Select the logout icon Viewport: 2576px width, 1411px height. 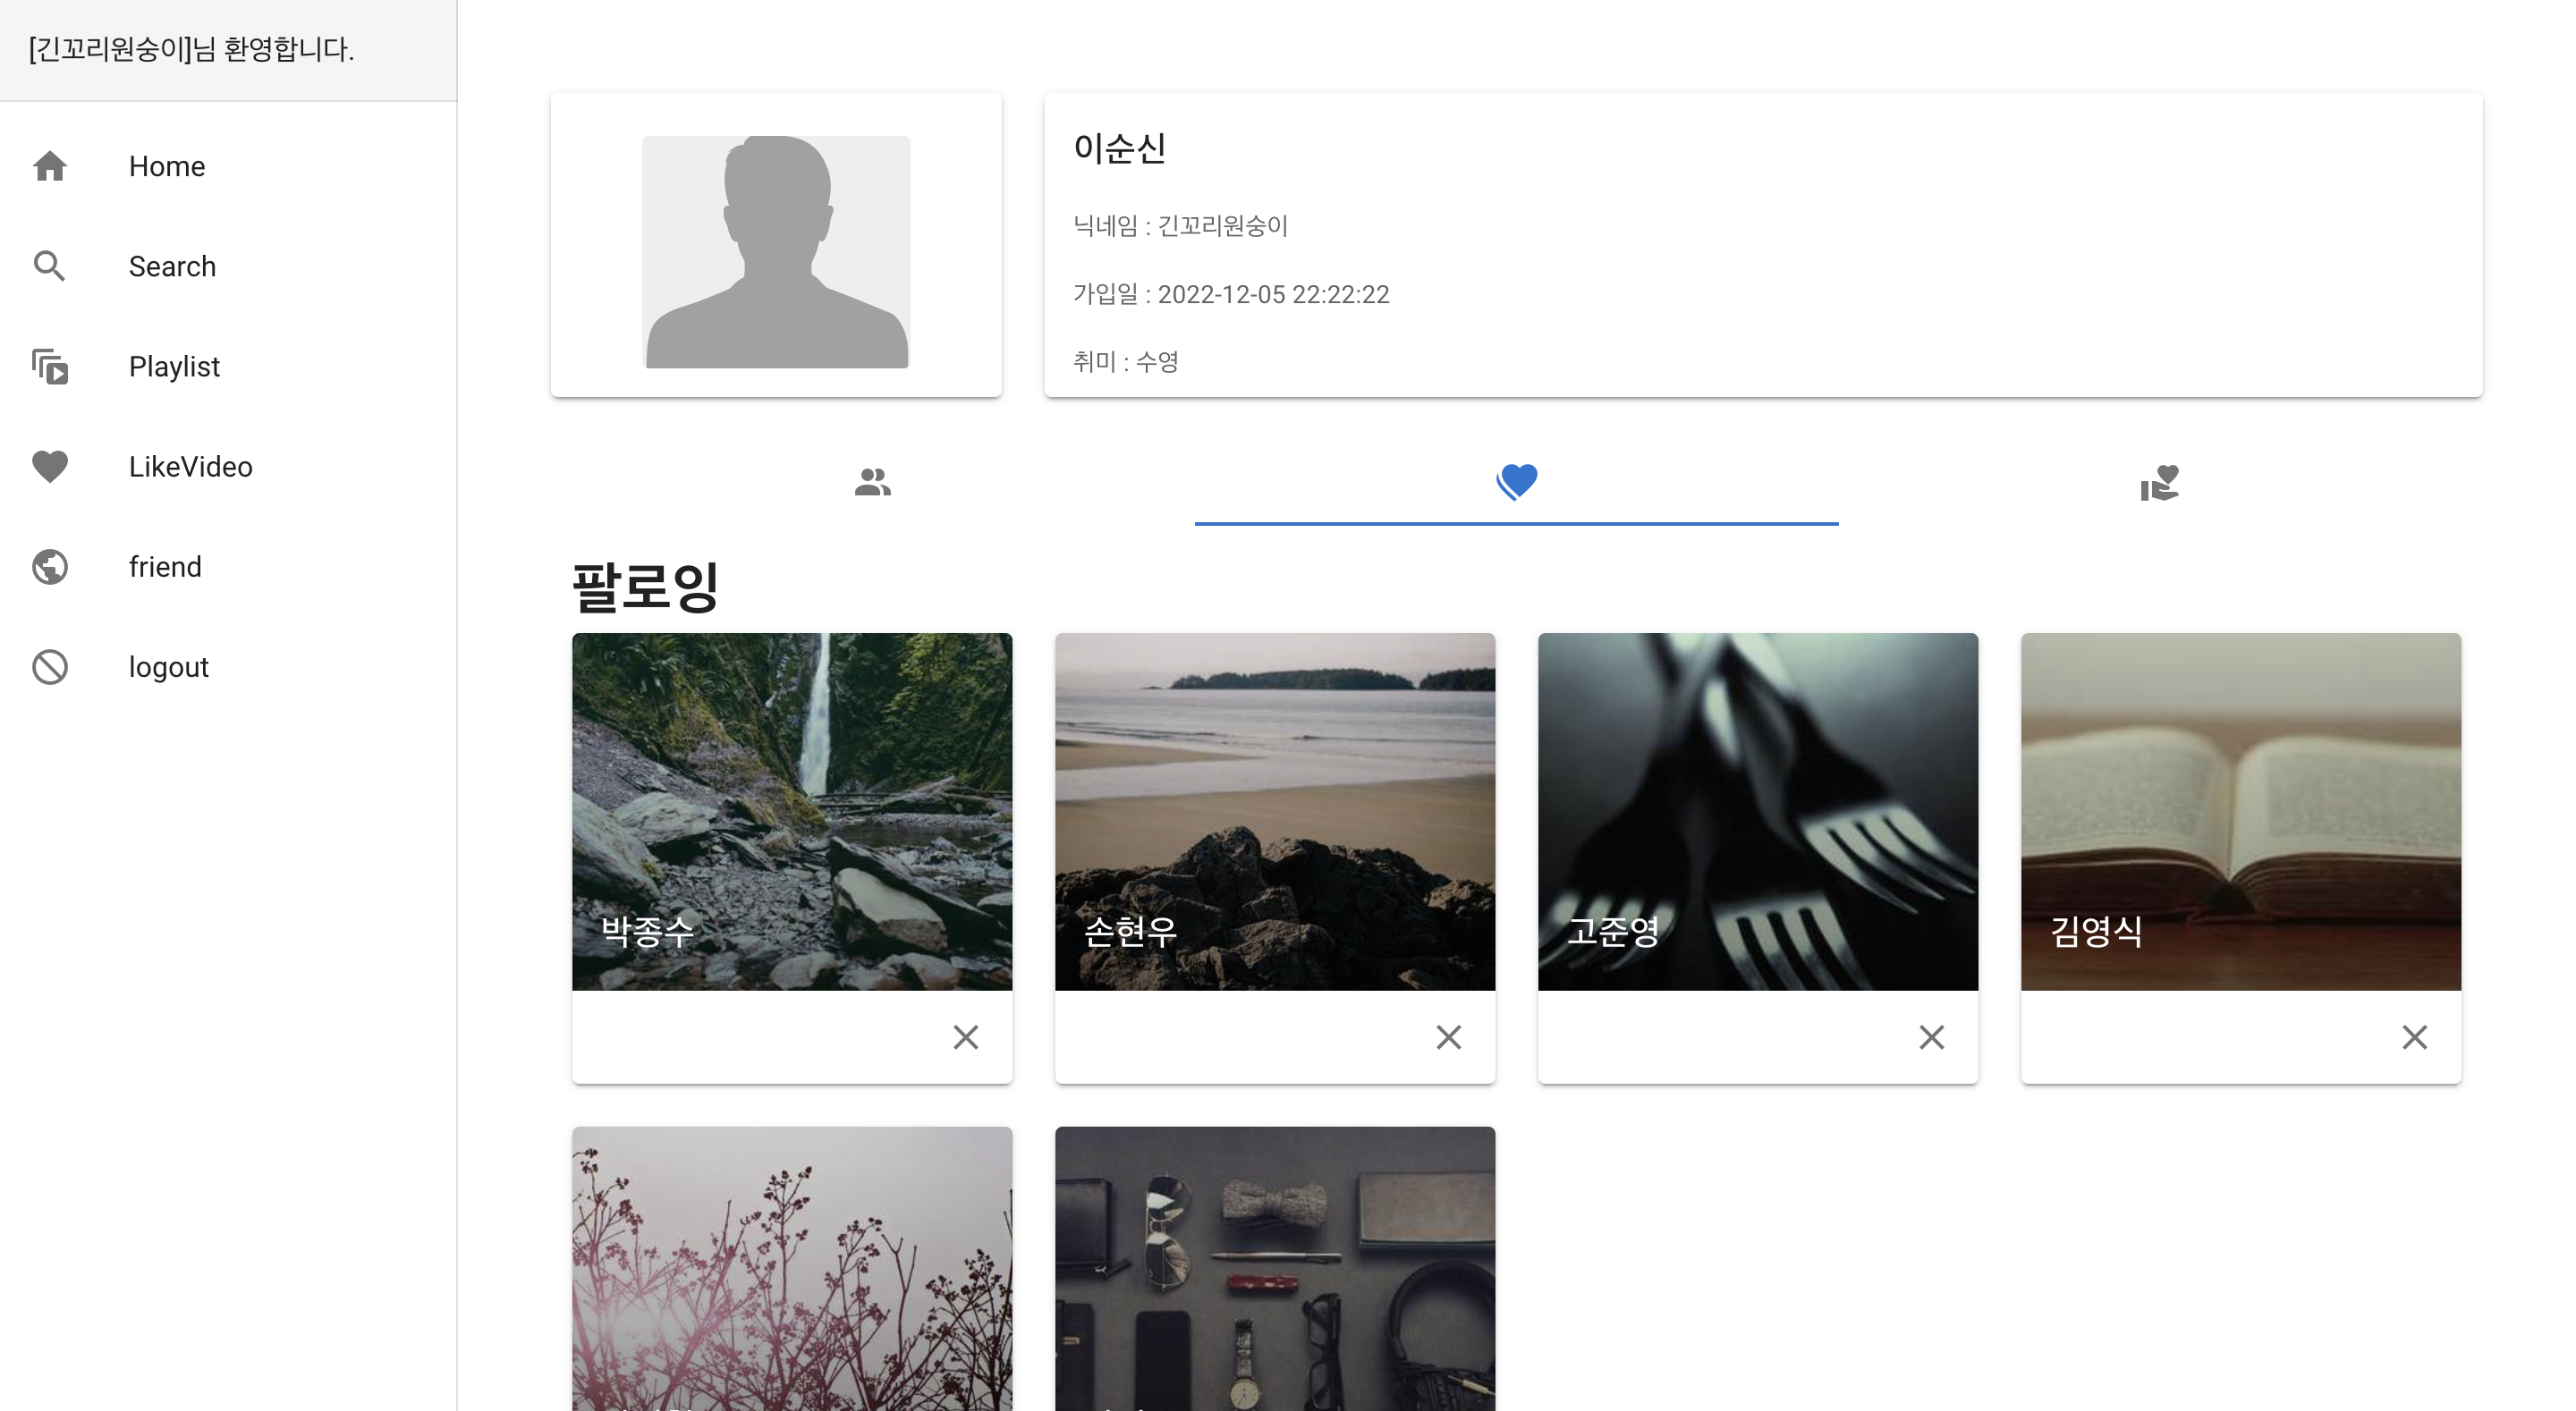pyautogui.click(x=49, y=666)
